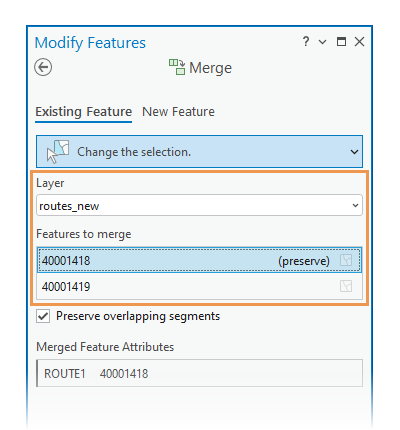Open the pane options chevron menu
Screen dimensions: 400x430
(322, 42)
